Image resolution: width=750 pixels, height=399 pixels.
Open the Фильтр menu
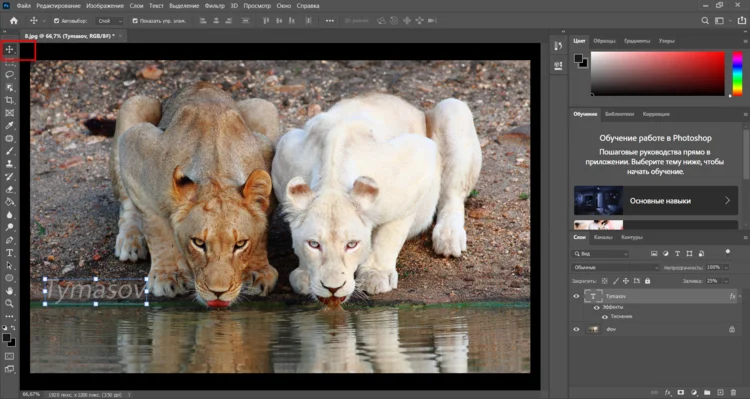(214, 6)
